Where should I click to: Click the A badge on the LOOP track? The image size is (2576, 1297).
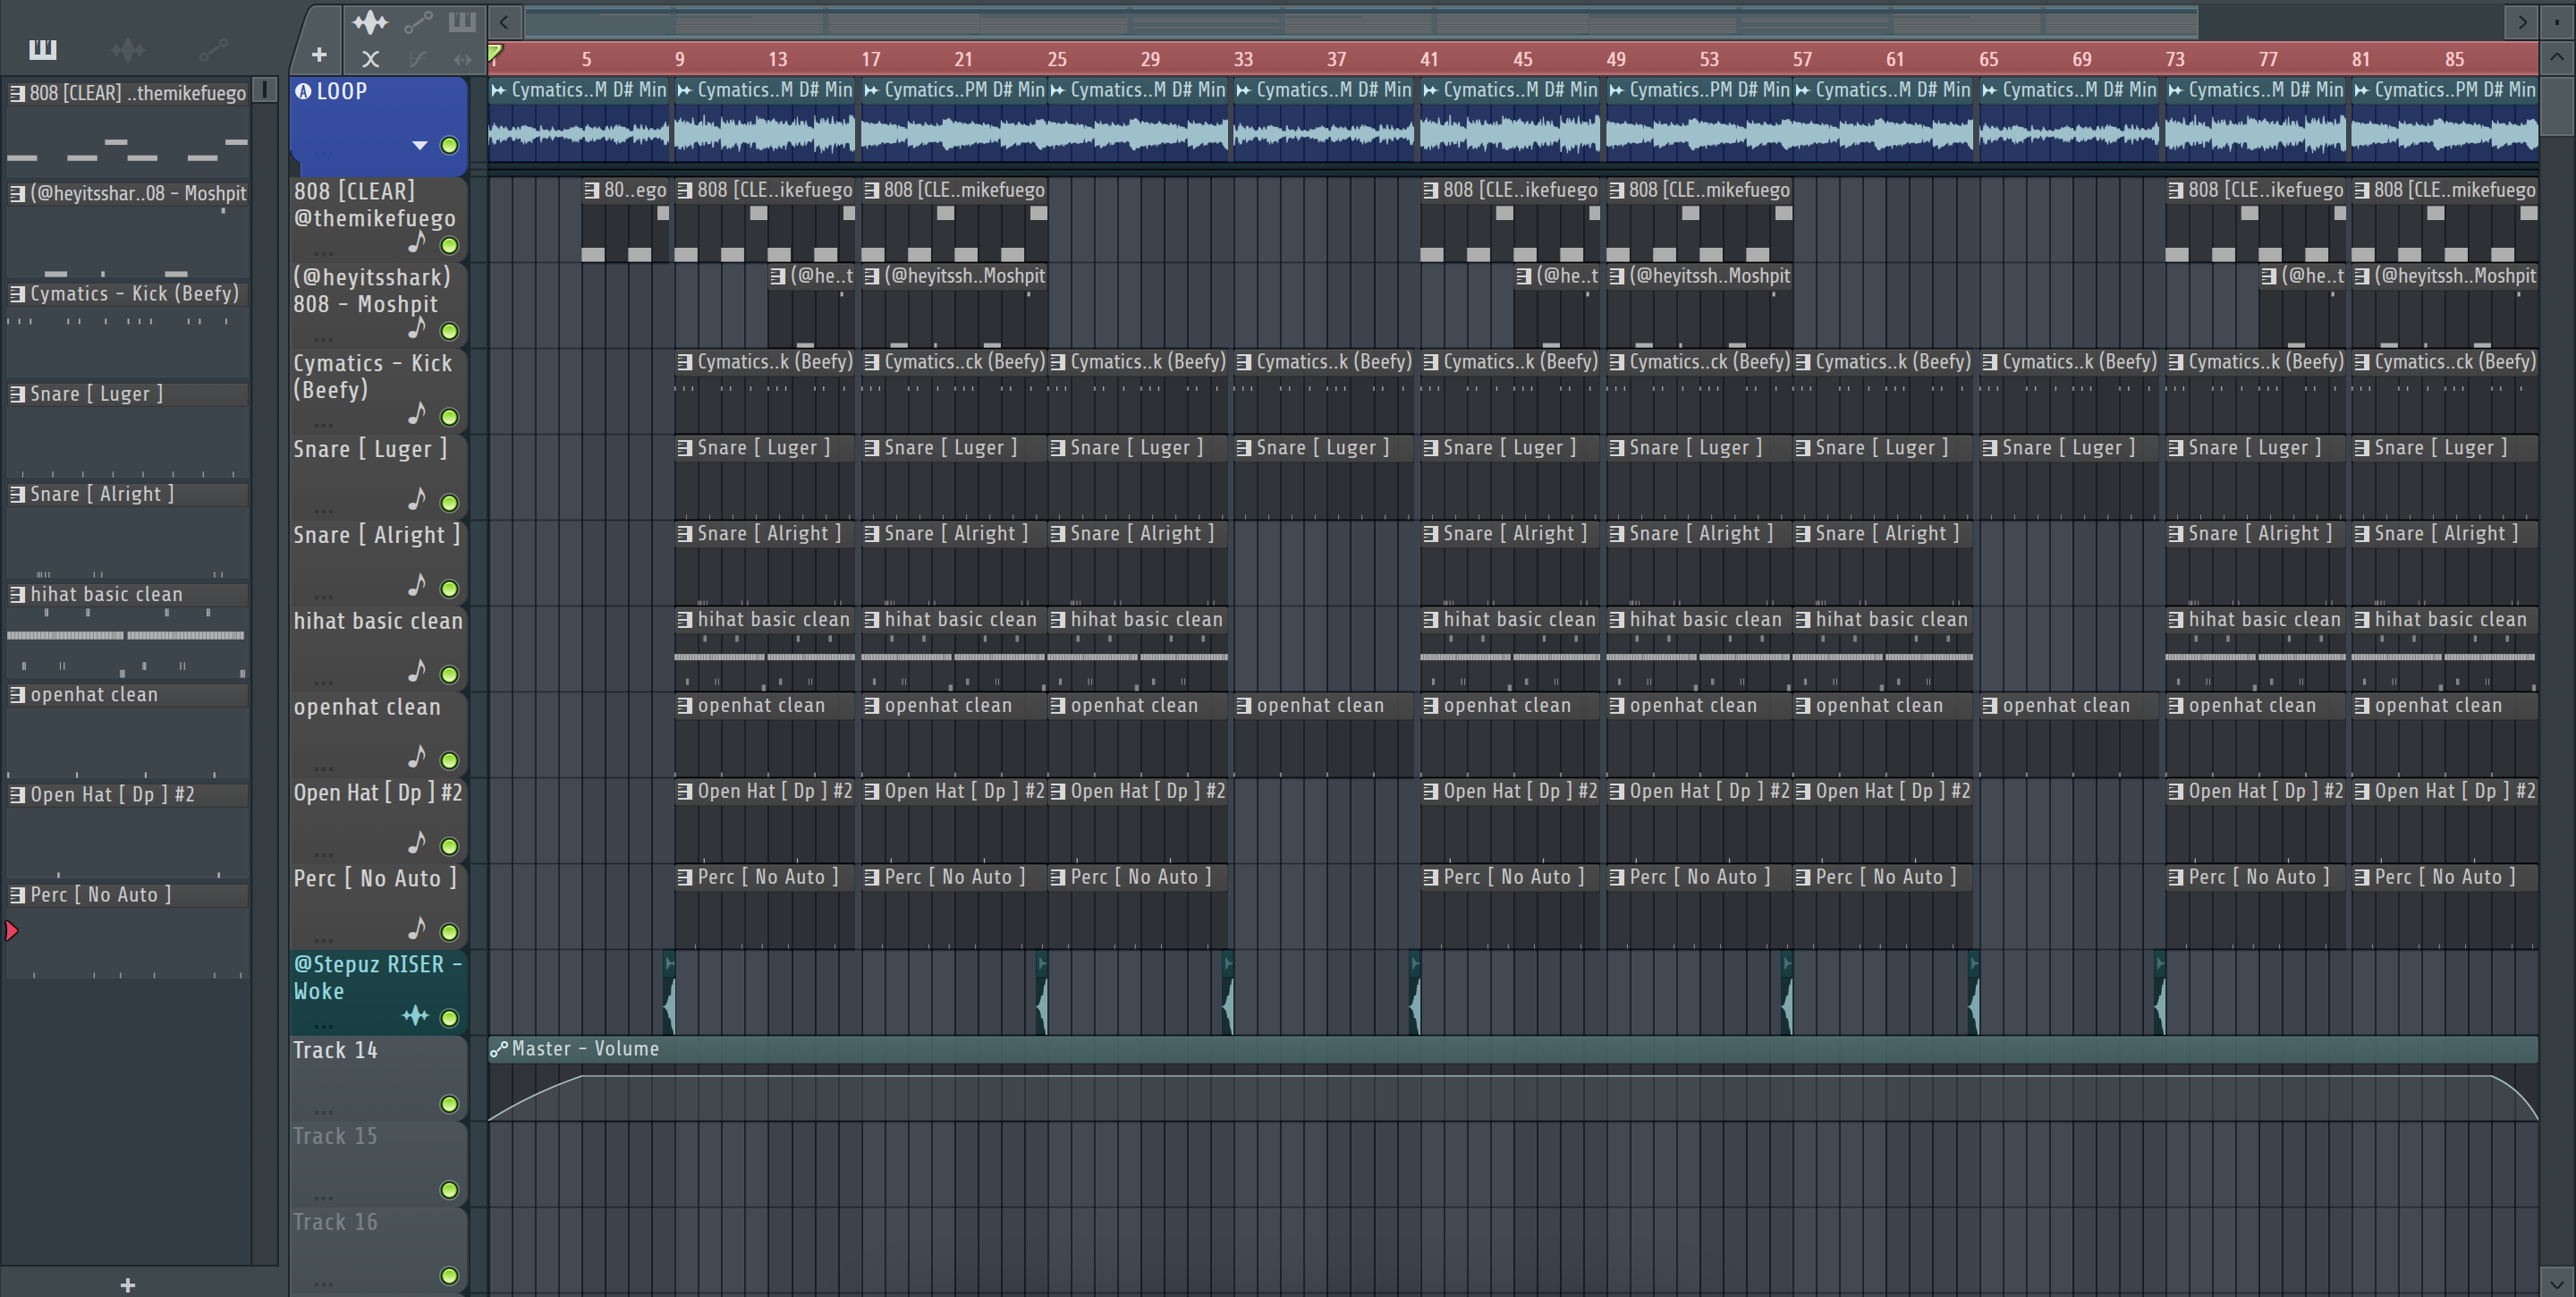(303, 91)
